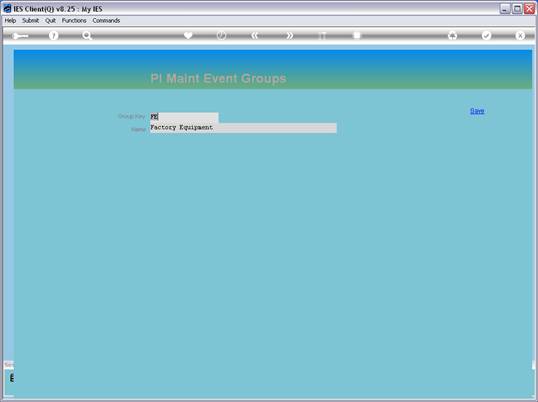
Task: Click the checkmark submit icon
Action: tap(486, 35)
